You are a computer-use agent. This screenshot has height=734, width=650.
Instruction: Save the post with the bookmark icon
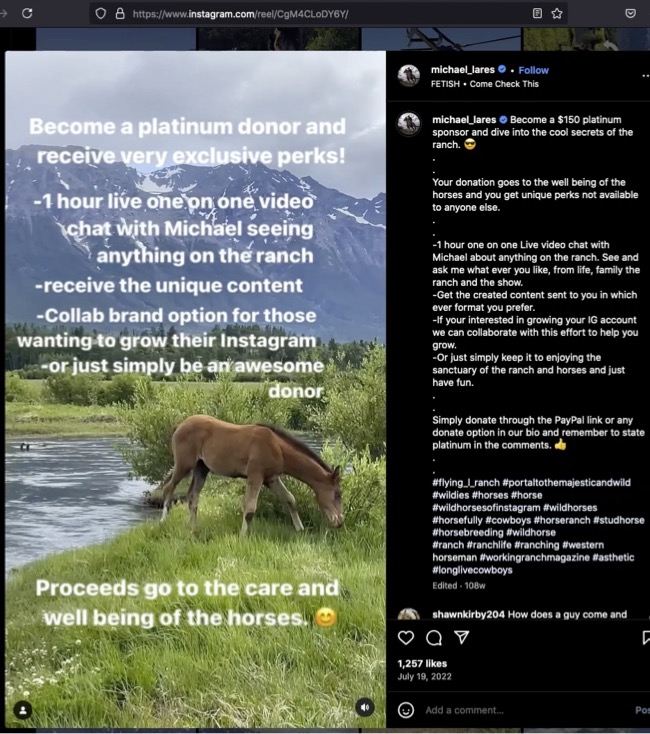(645, 637)
